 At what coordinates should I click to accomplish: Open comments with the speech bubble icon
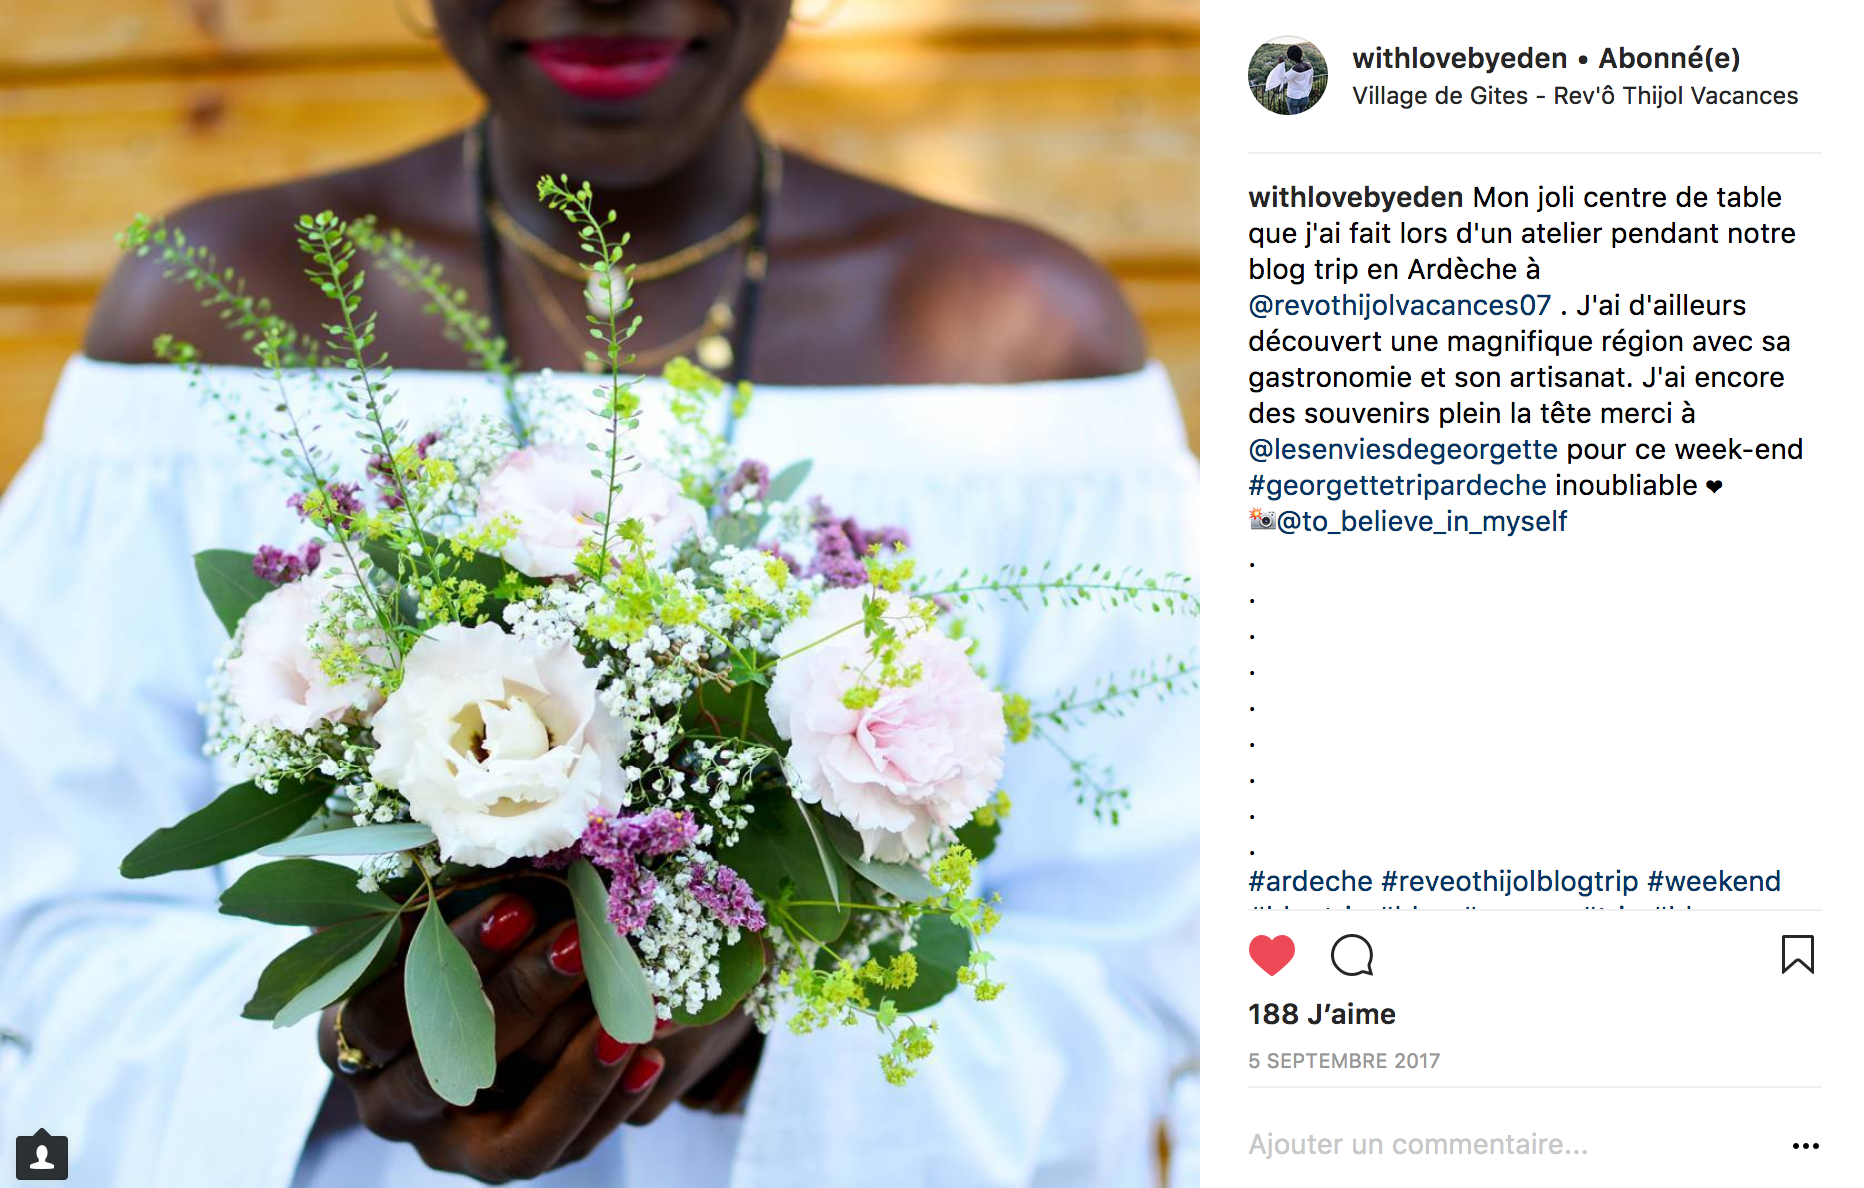tap(1352, 955)
